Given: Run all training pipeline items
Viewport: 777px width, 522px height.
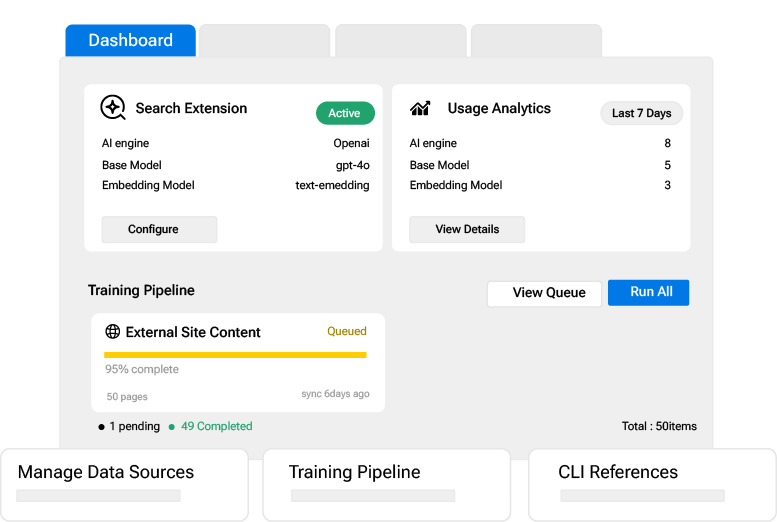Looking at the screenshot, I should click(x=651, y=292).
